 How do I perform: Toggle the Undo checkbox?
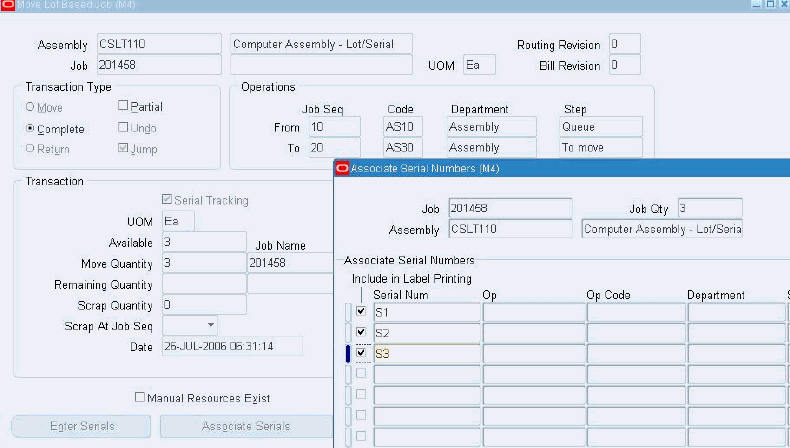[123, 127]
